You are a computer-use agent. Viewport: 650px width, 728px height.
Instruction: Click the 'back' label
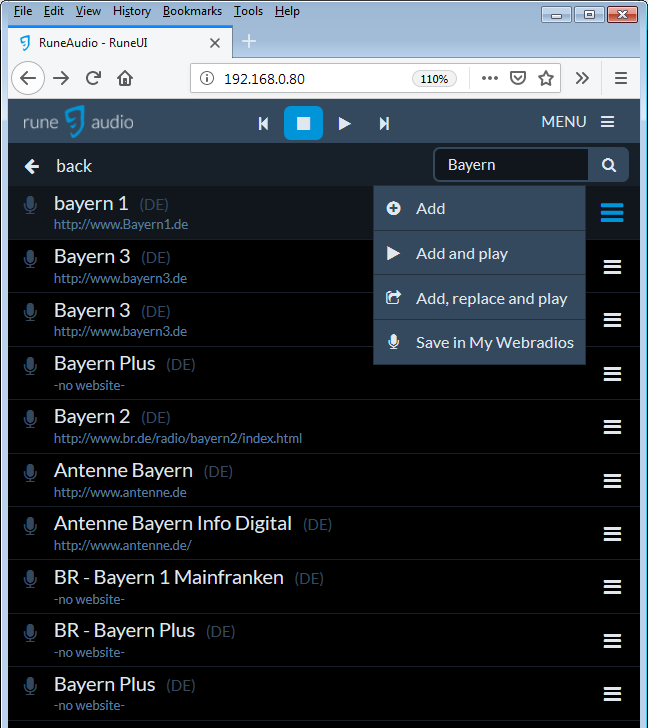74,166
